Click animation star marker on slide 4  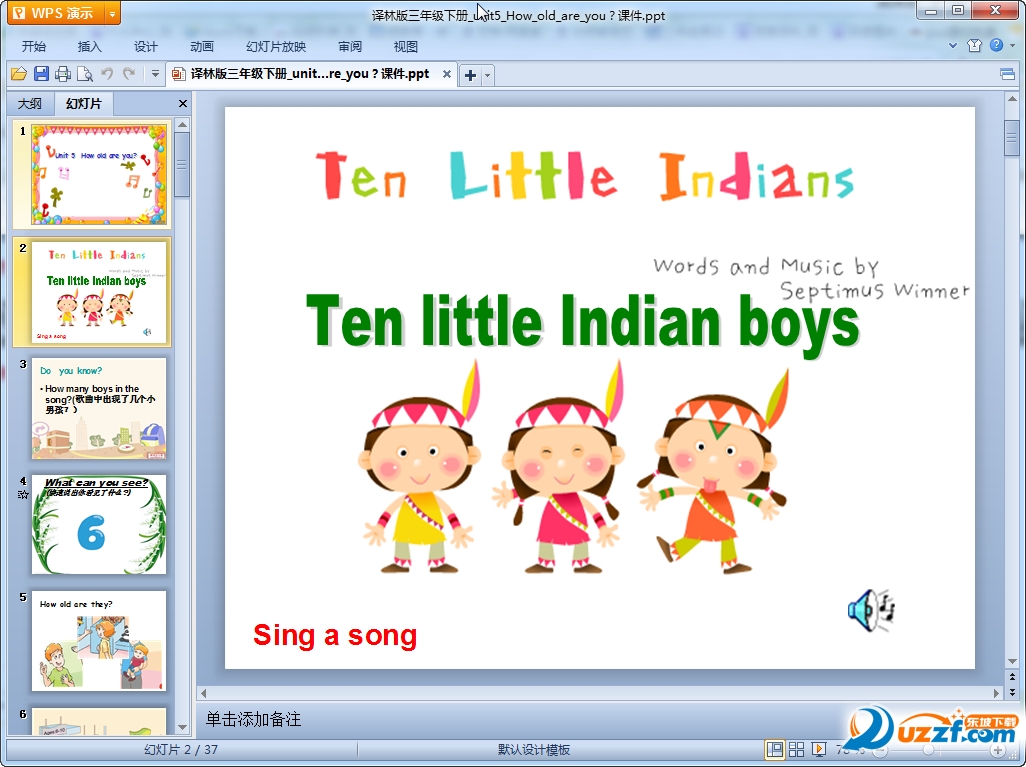click(23, 495)
